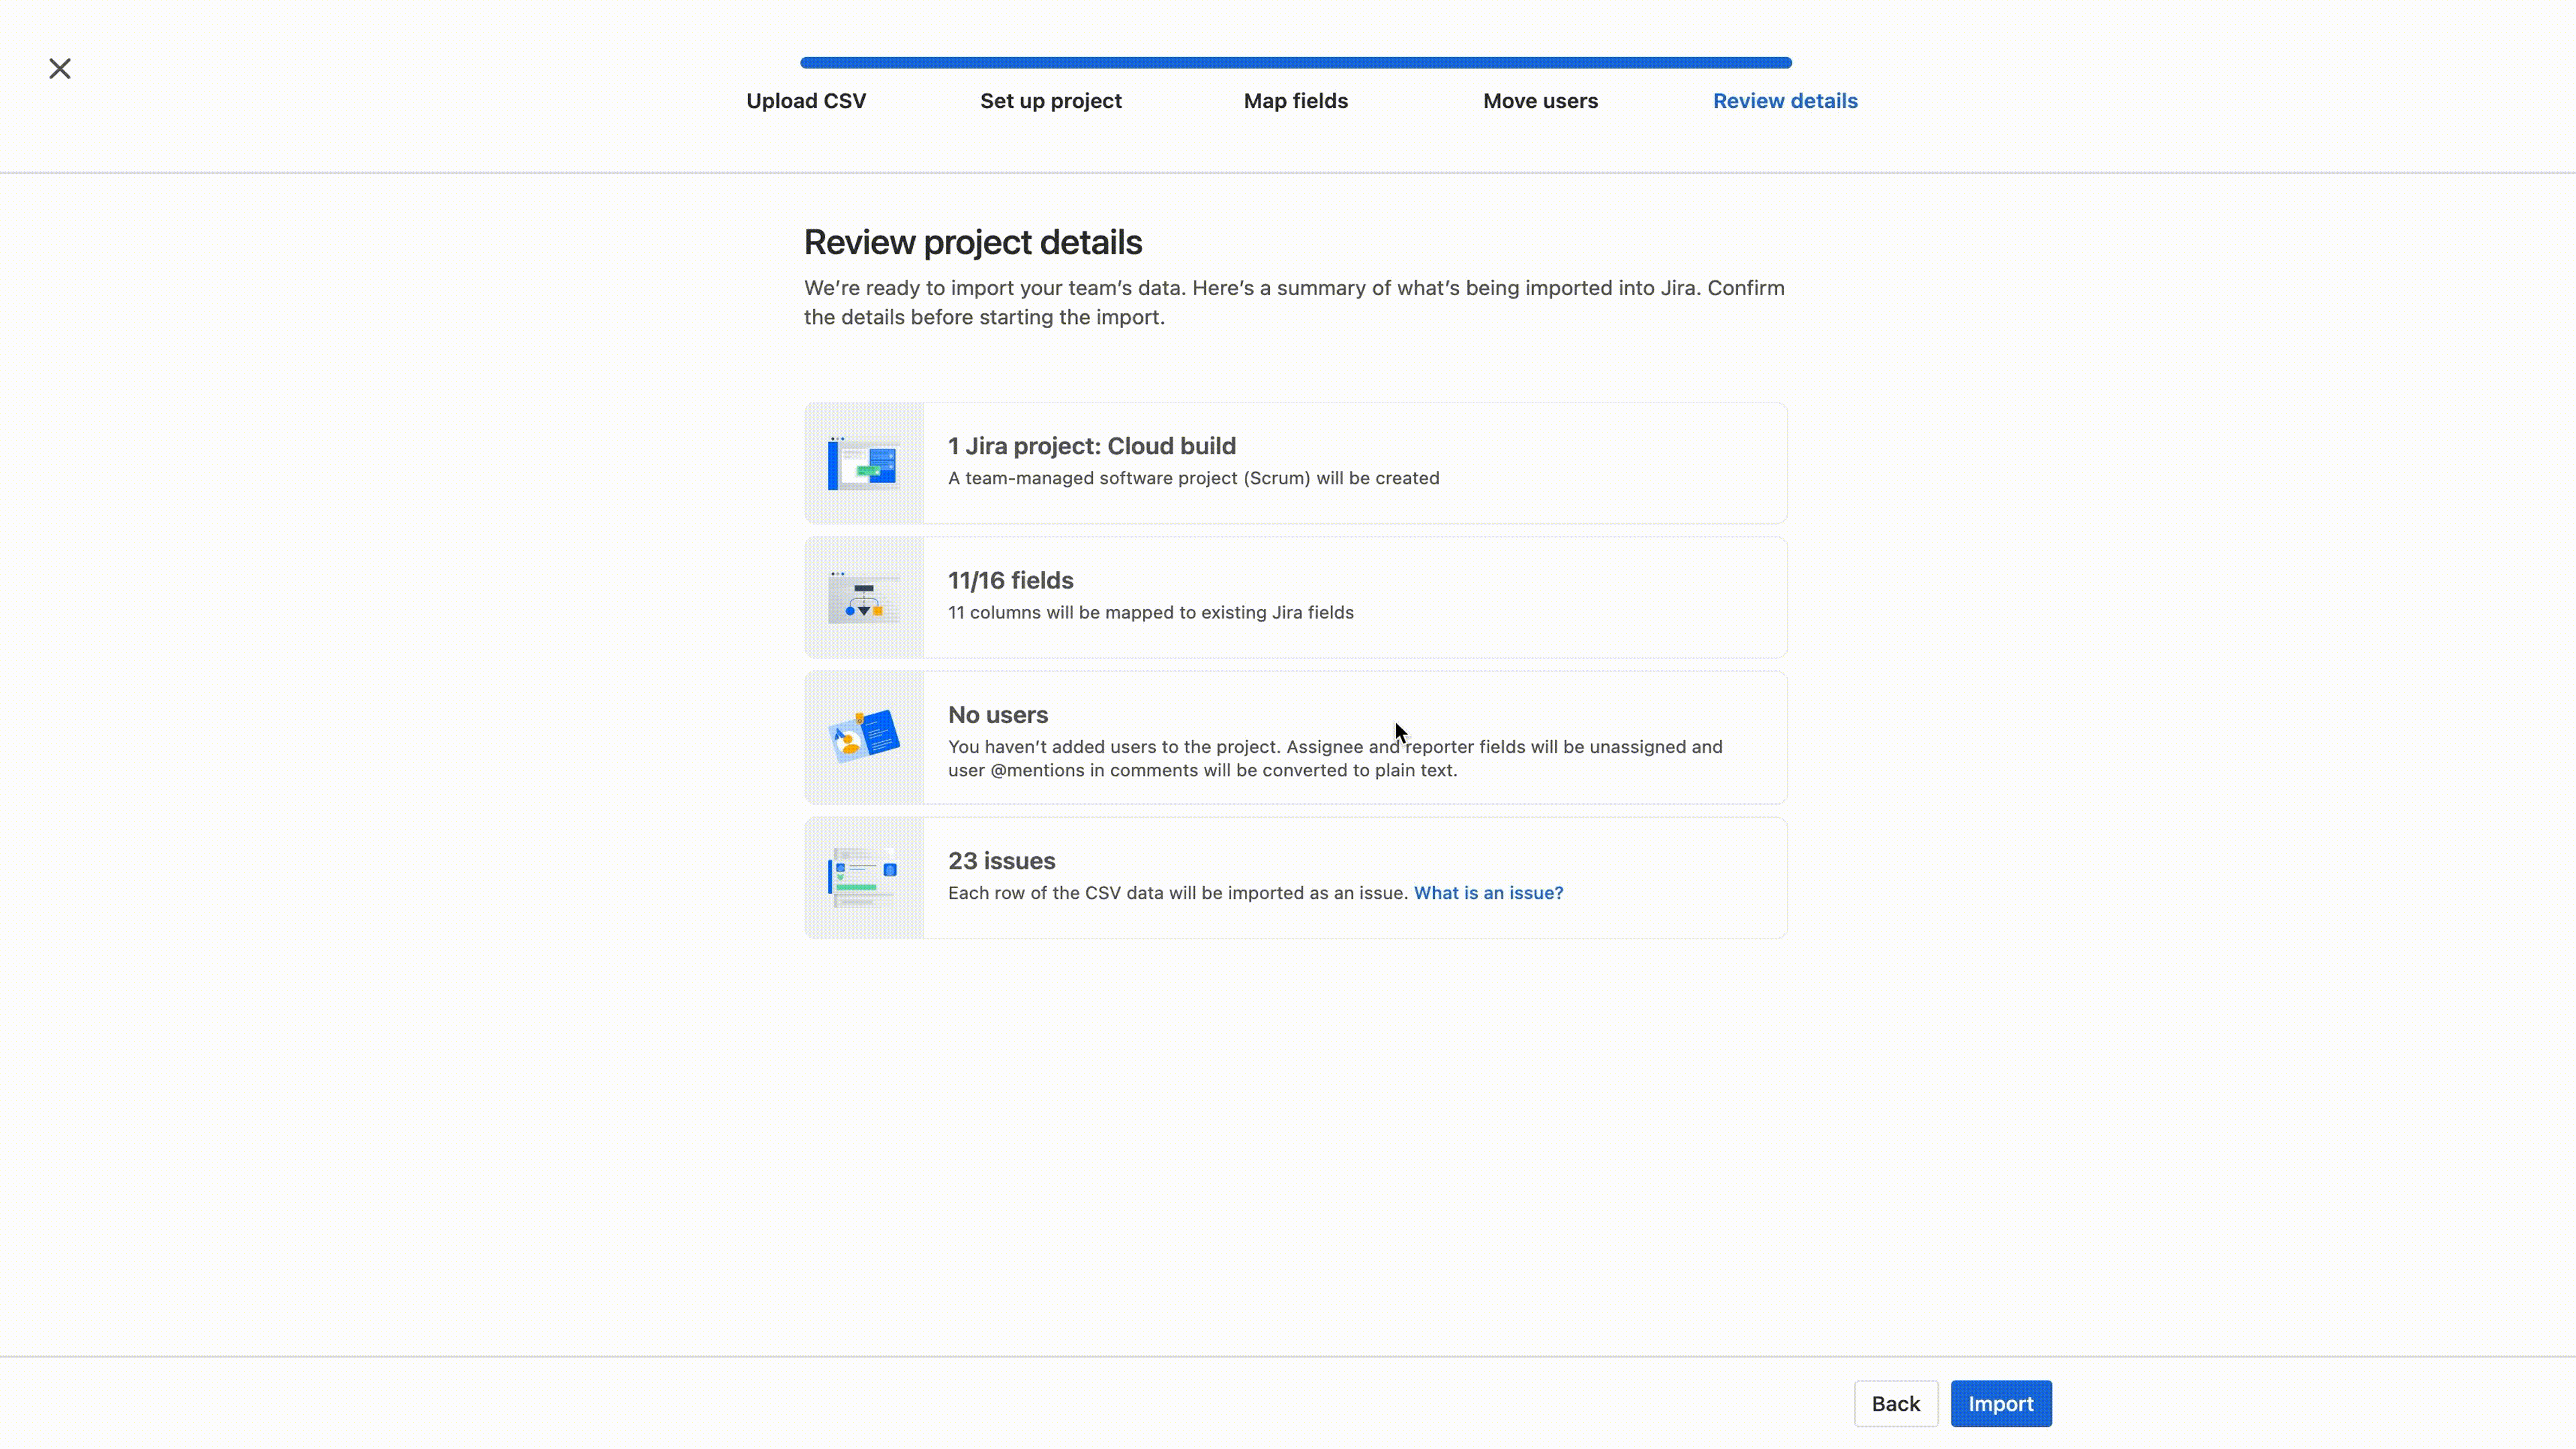This screenshot has width=2576, height=1449.
Task: Click the blue wizard progress bar
Action: pos(1296,63)
